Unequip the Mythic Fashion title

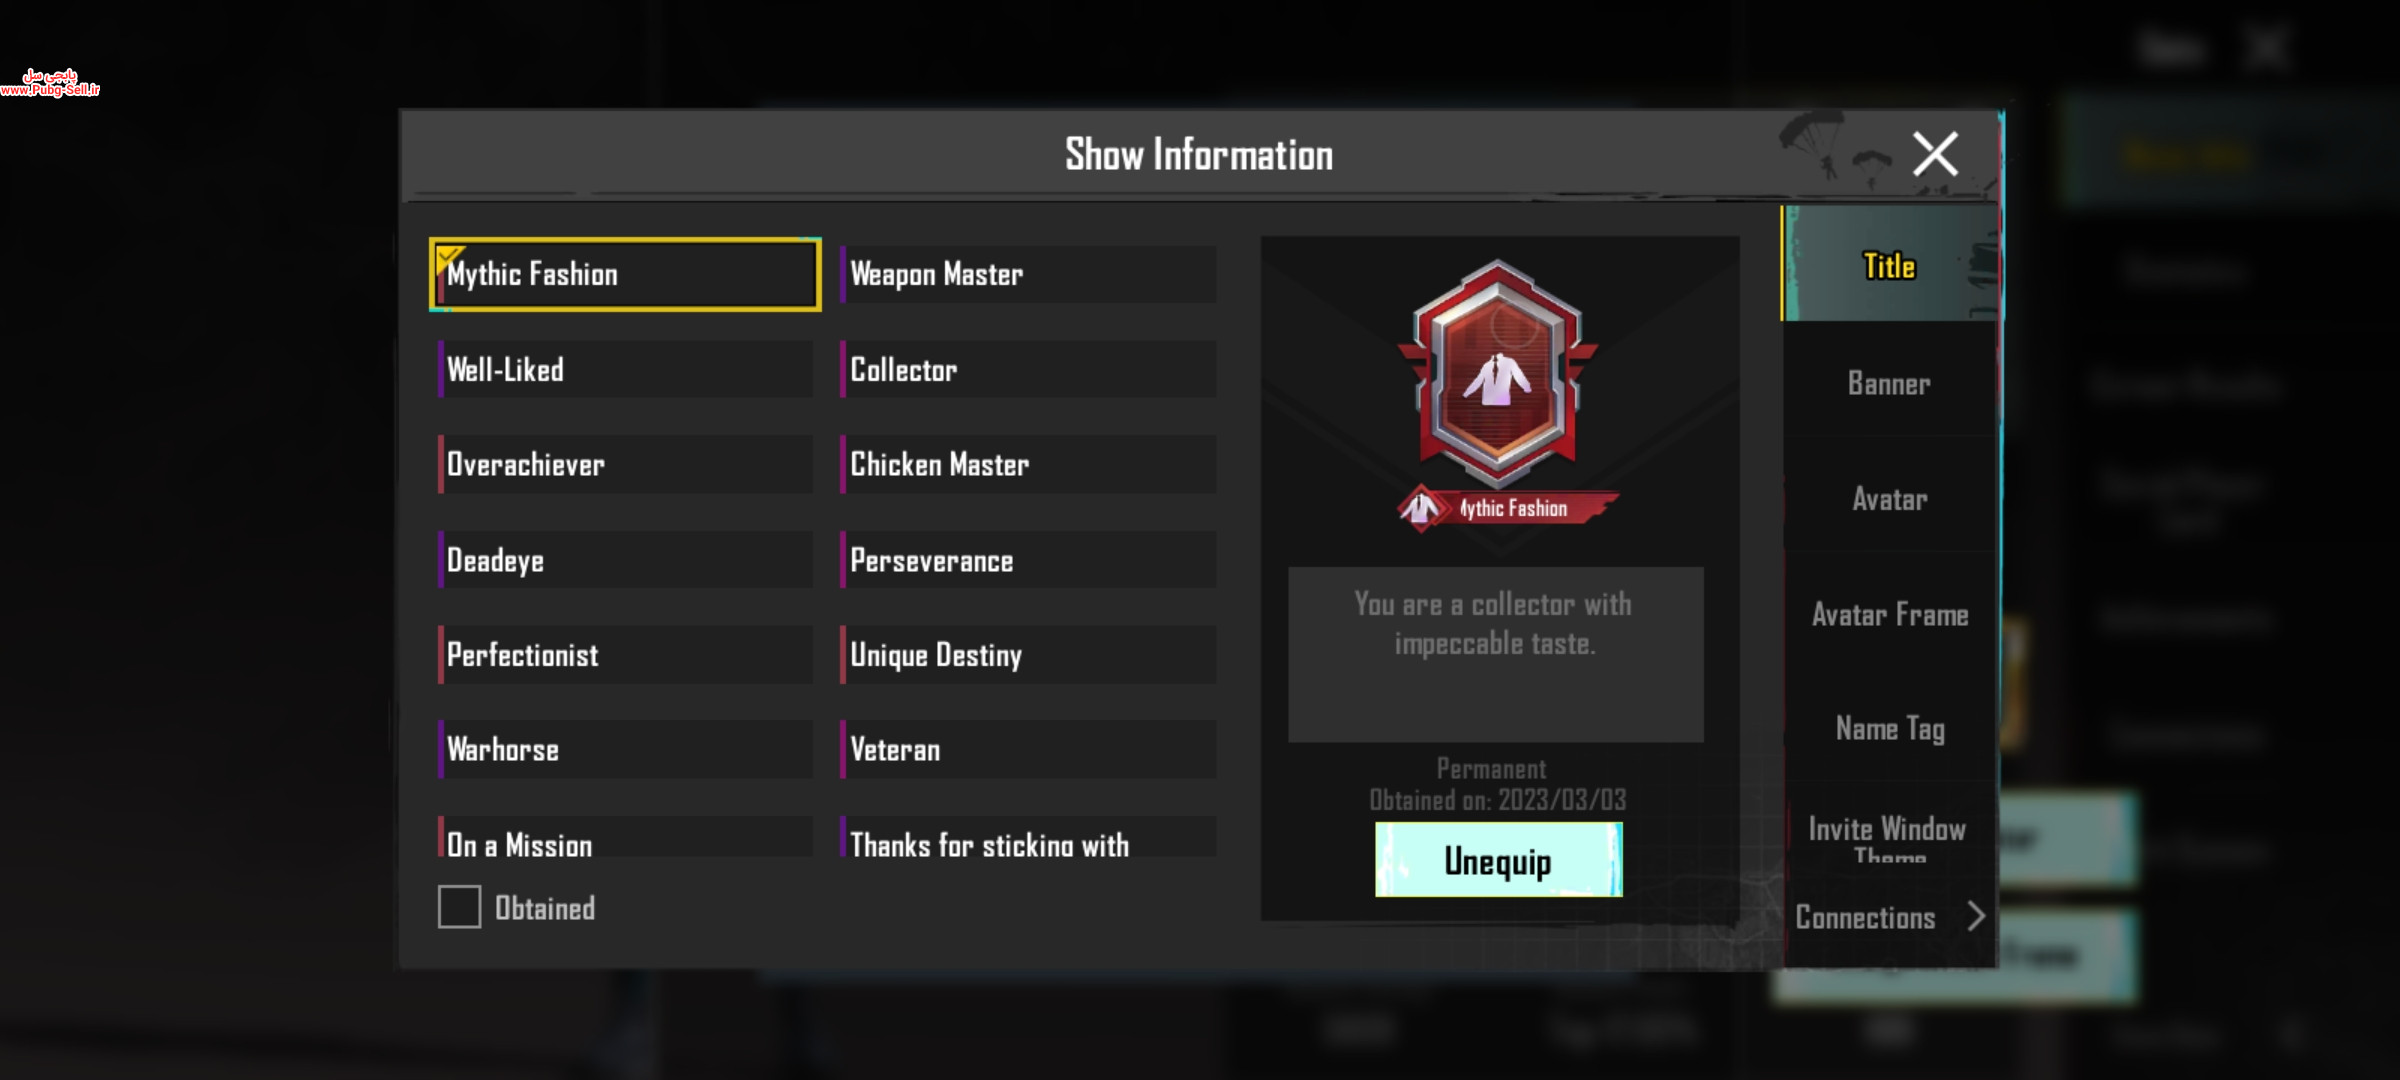(1498, 860)
